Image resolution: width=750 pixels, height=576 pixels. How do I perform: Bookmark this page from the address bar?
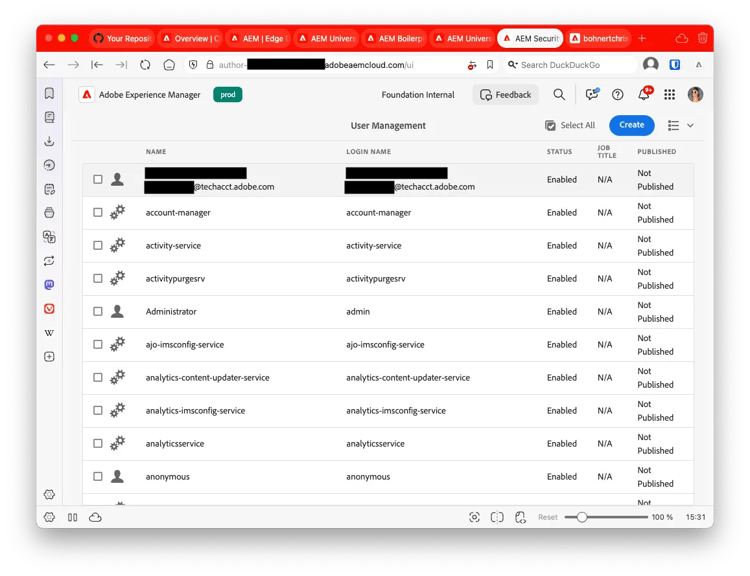pos(490,65)
